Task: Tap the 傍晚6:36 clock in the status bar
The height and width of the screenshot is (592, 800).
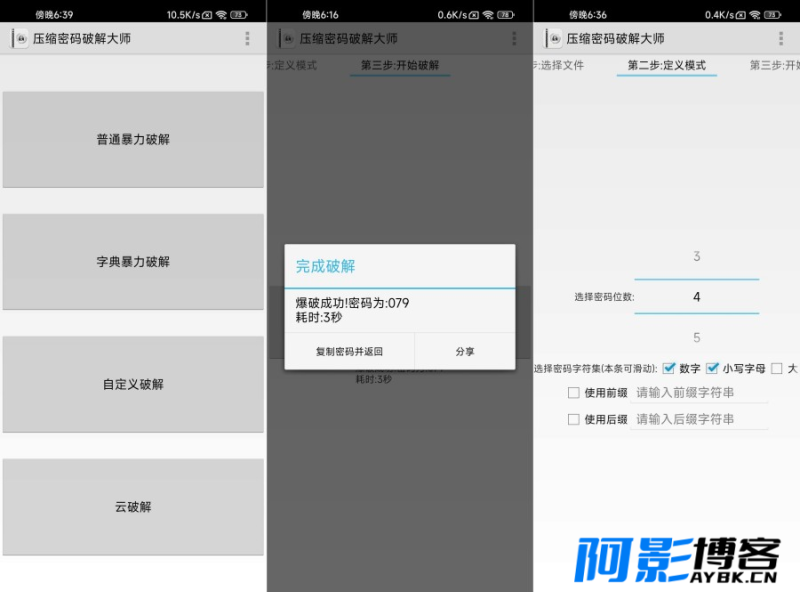Action: click(x=588, y=15)
